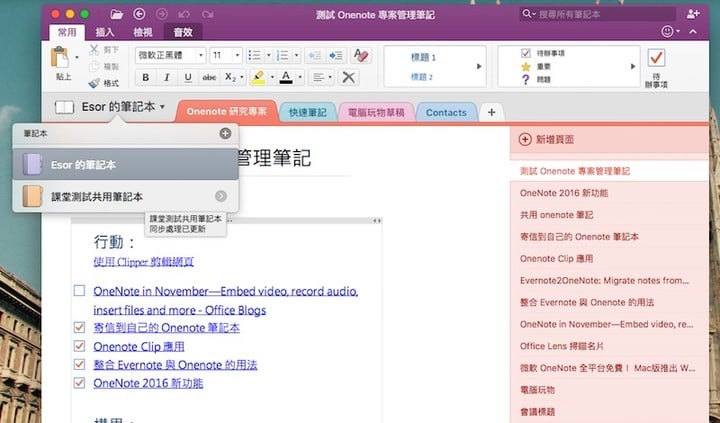Click the clear formatting eraser icon

tap(361, 55)
